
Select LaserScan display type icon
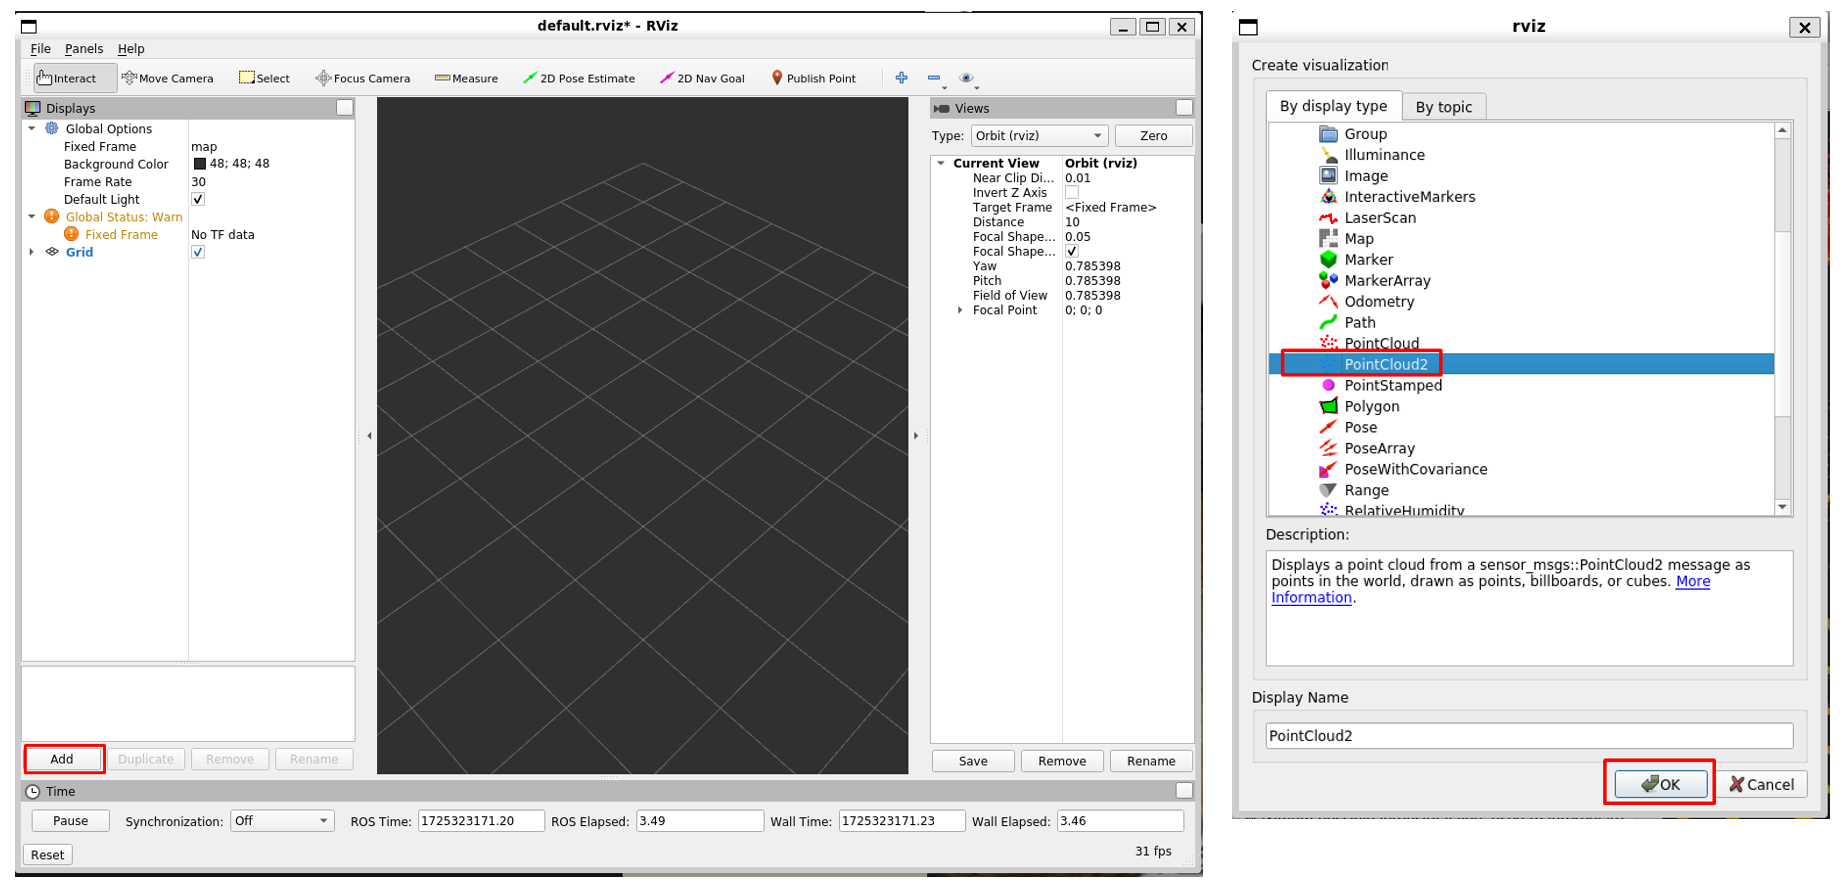[1328, 218]
